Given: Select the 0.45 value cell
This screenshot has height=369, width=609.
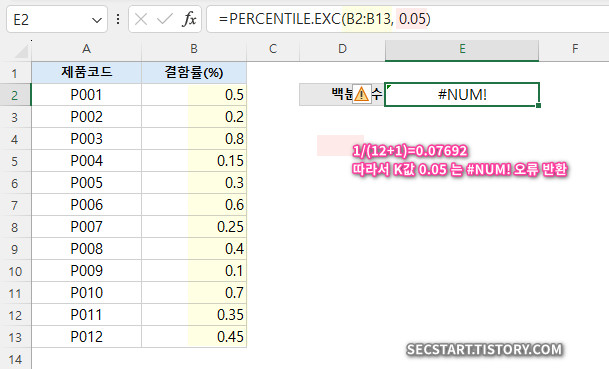Looking at the screenshot, I should point(194,337).
